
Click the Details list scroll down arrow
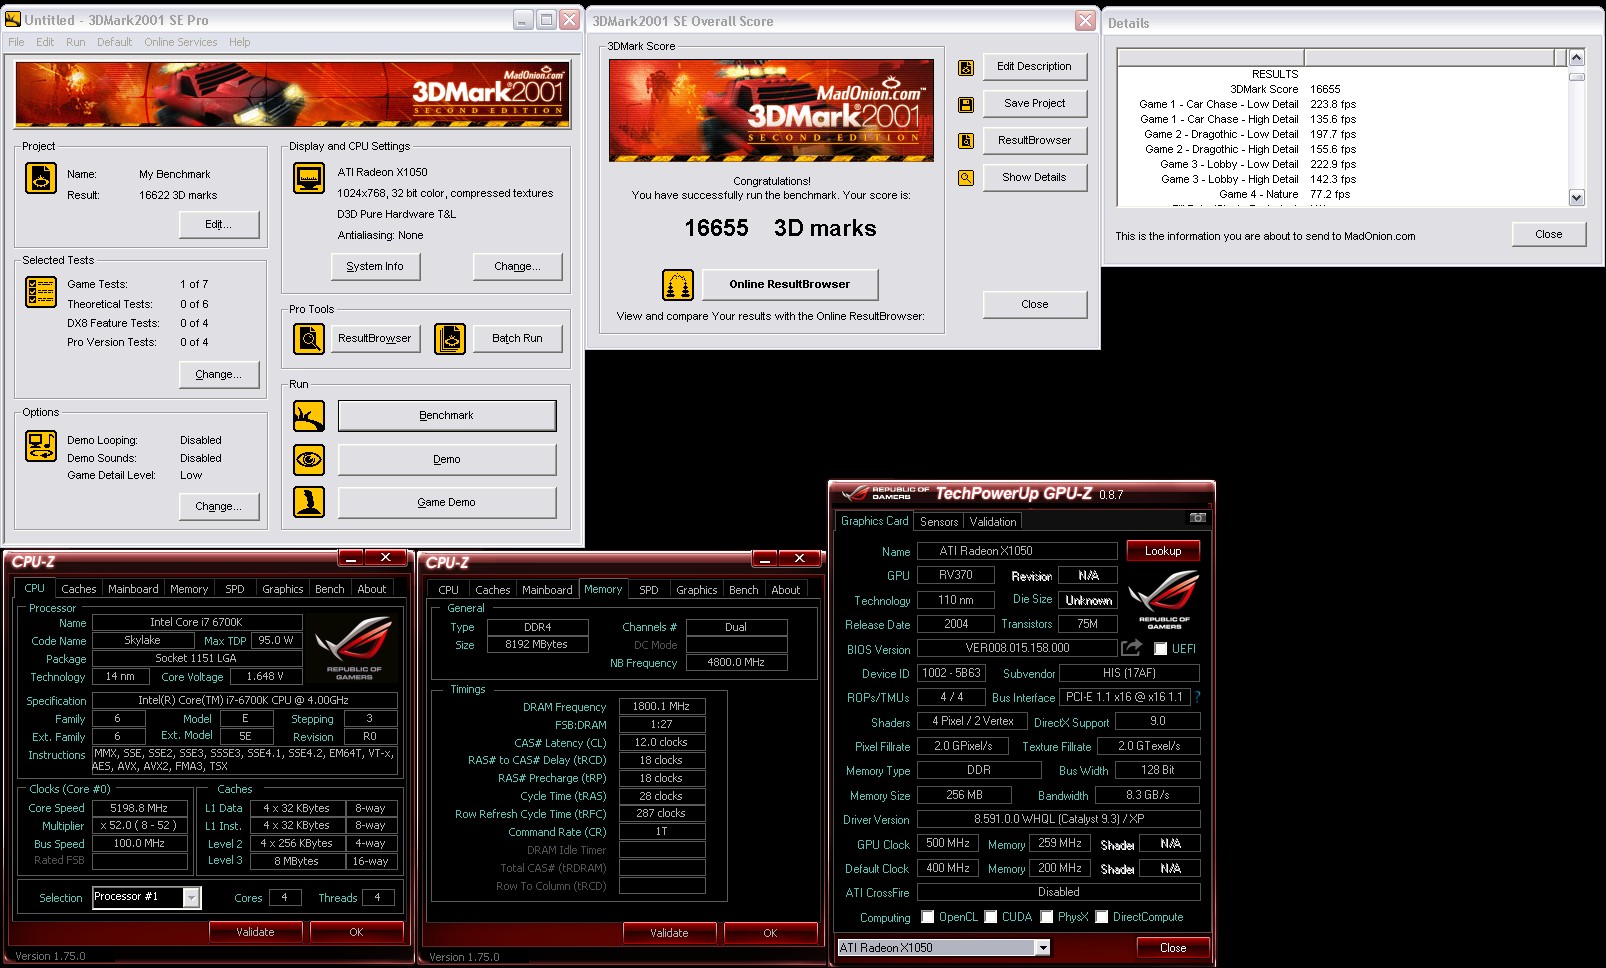1577,198
